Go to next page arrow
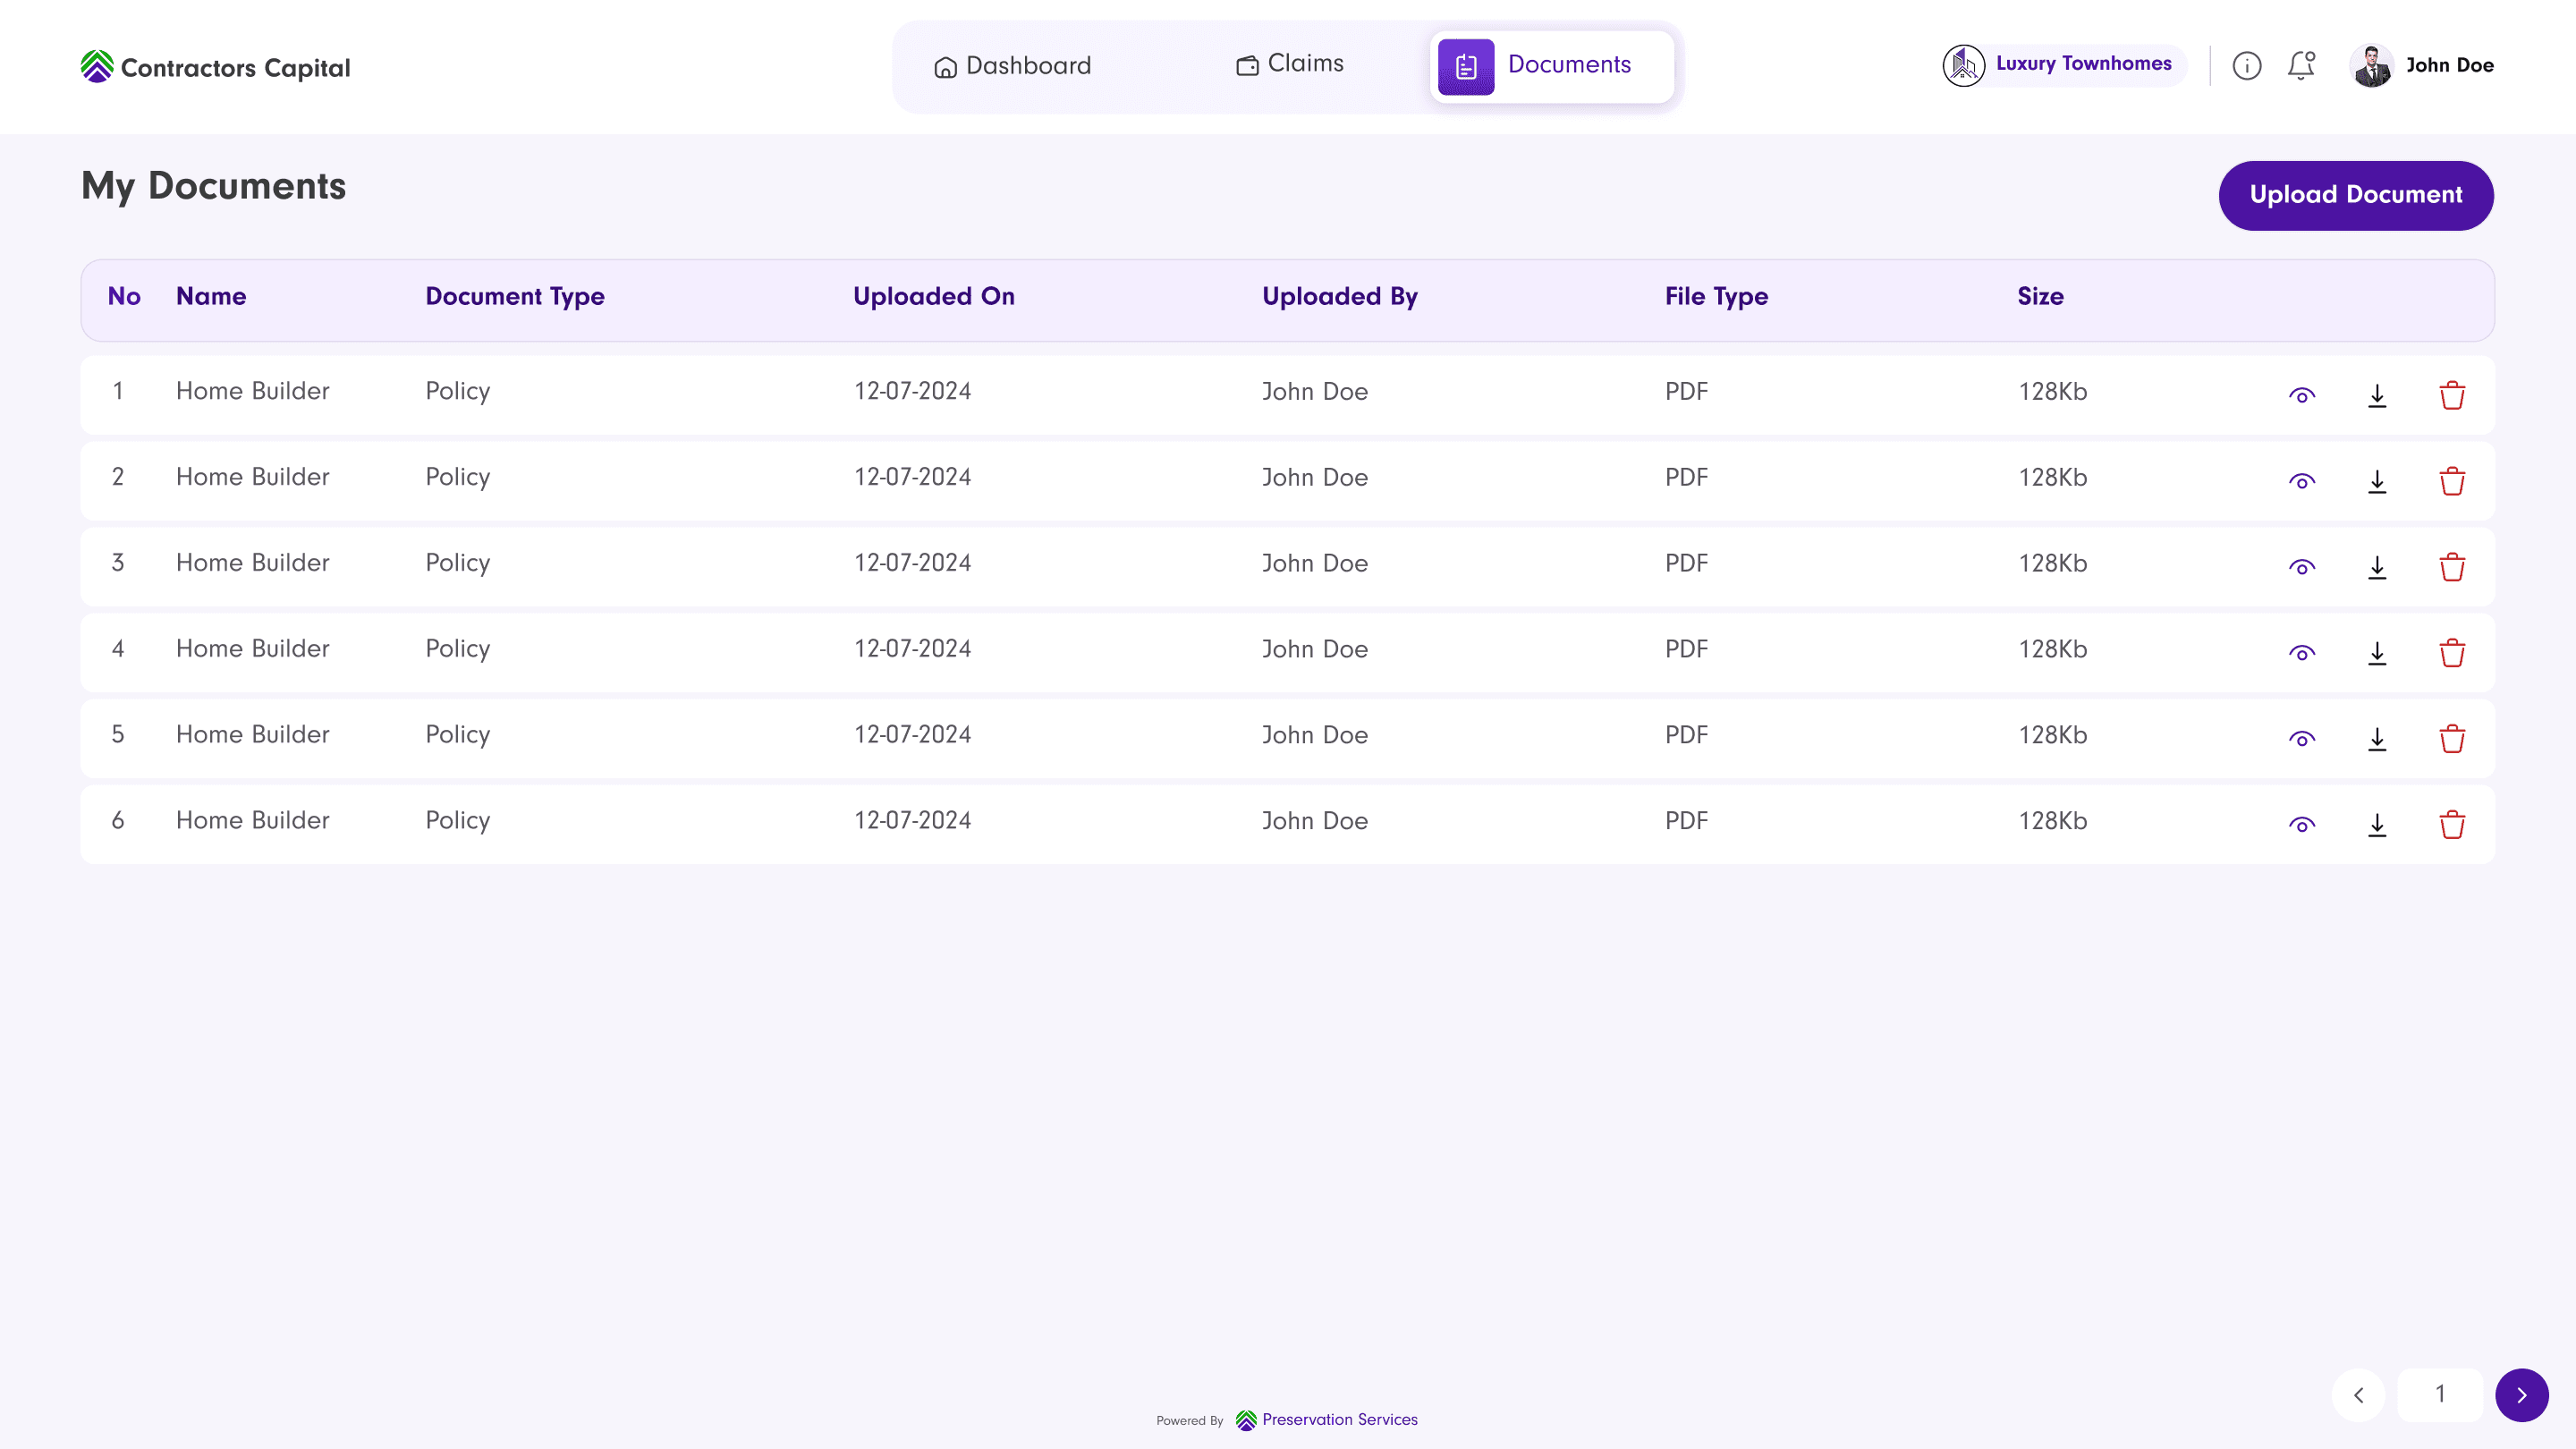2576x1449 pixels. [2521, 1394]
